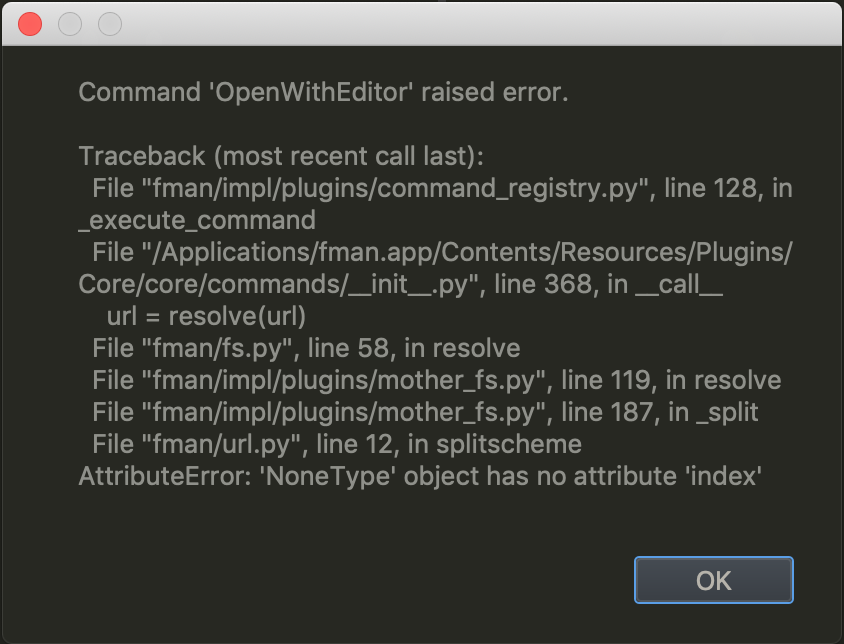This screenshot has height=644, width=844.
Task: Select the Traceback header text
Action: click(x=264, y=156)
